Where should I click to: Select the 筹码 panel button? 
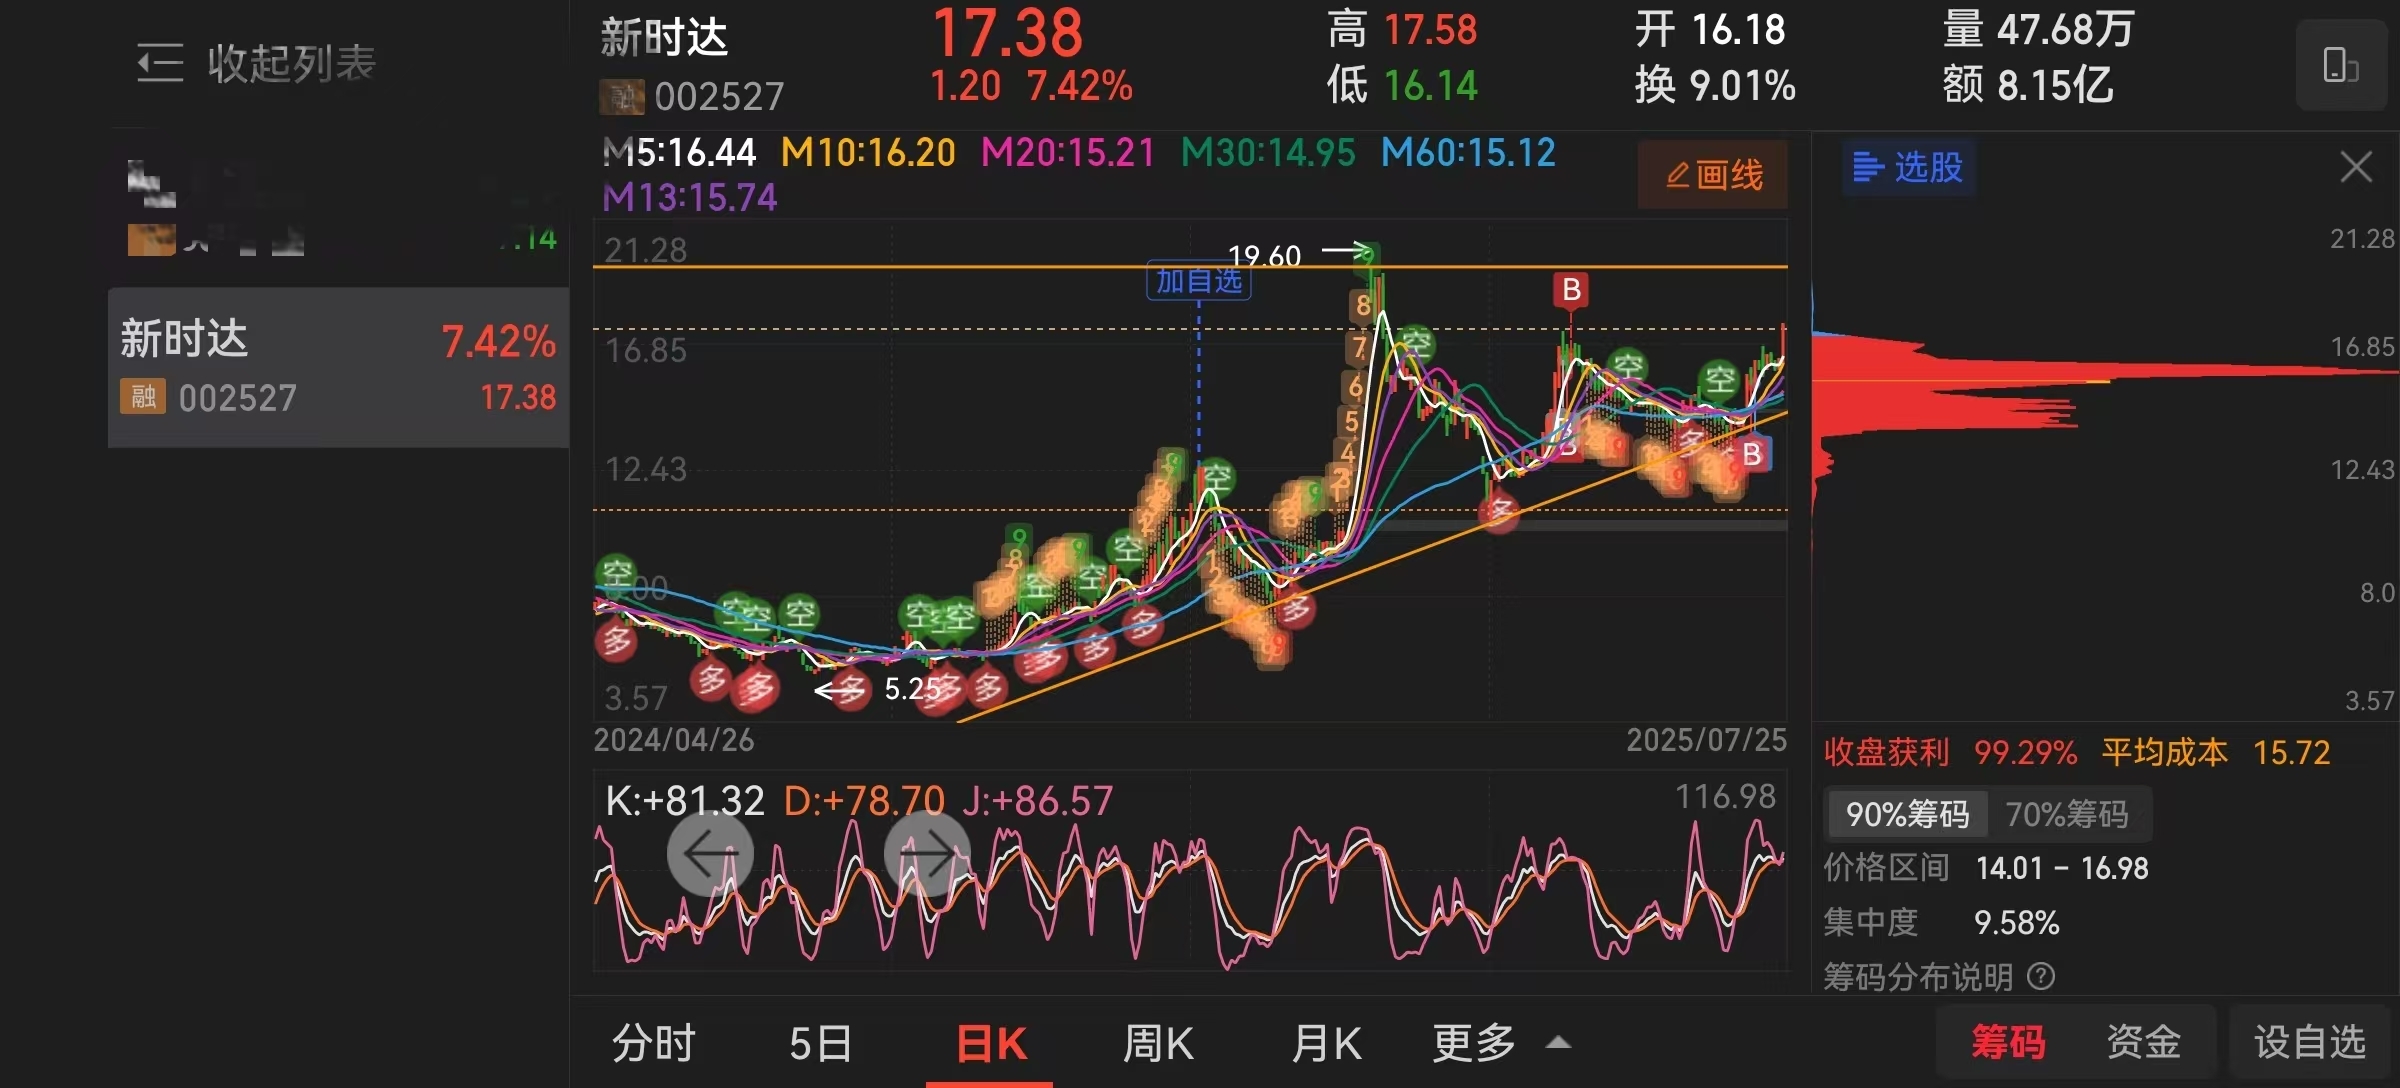(x=2008, y=1042)
